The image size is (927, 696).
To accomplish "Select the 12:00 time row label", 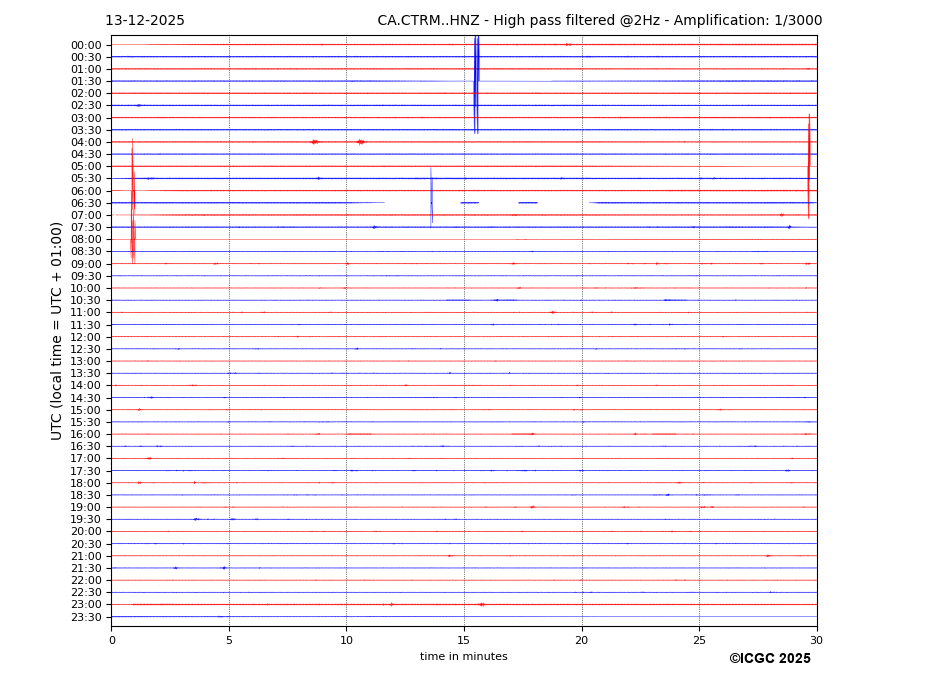I will pos(86,337).
